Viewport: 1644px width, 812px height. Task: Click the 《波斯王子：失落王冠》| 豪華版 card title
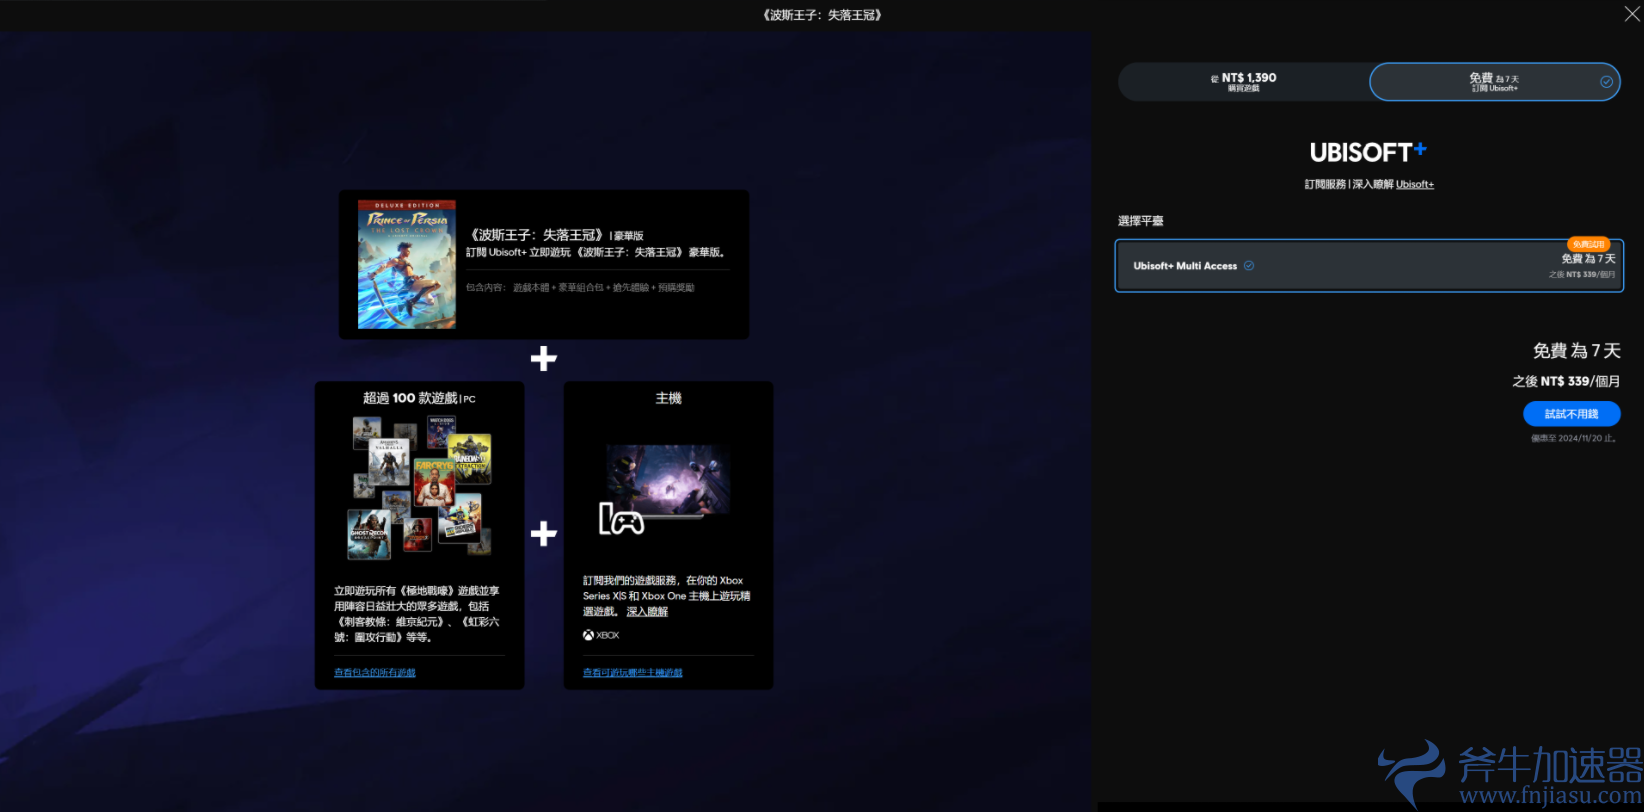click(556, 235)
